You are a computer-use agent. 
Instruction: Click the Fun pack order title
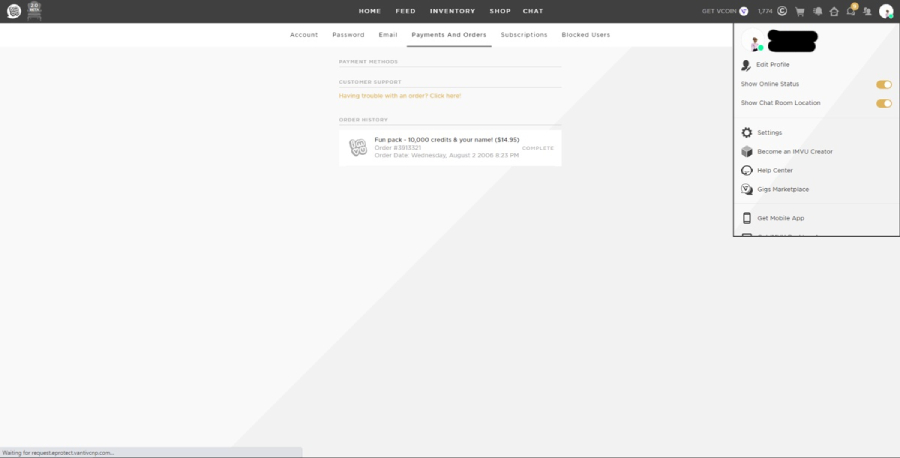pyautogui.click(x=447, y=139)
